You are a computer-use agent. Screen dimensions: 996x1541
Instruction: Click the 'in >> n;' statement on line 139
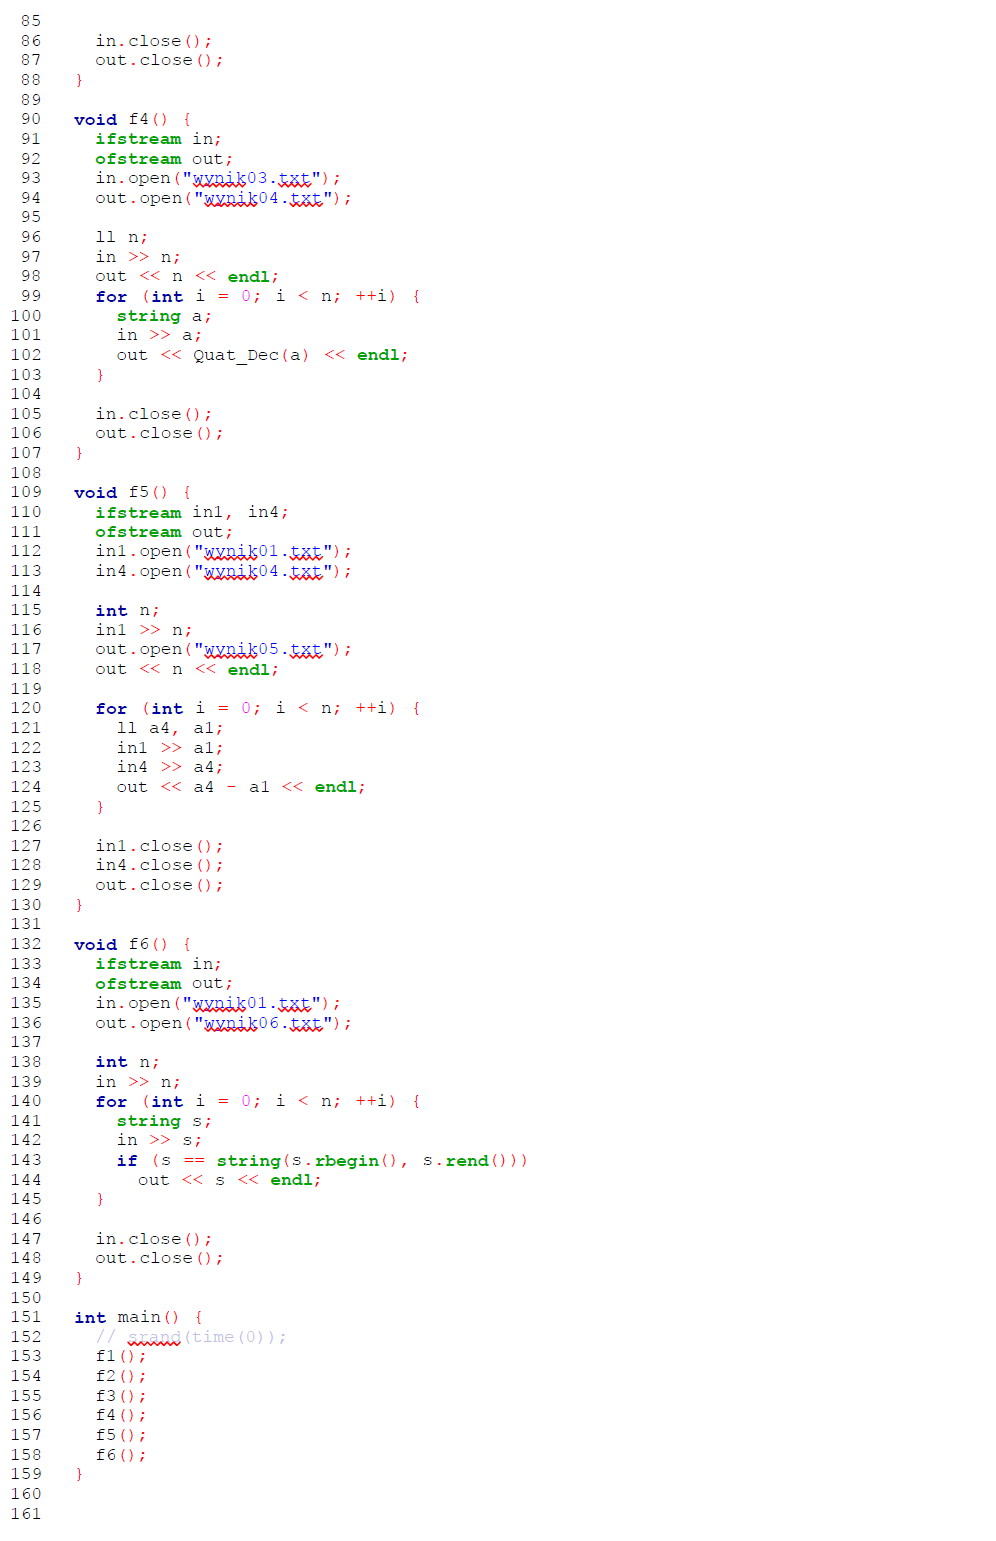coord(138,1082)
